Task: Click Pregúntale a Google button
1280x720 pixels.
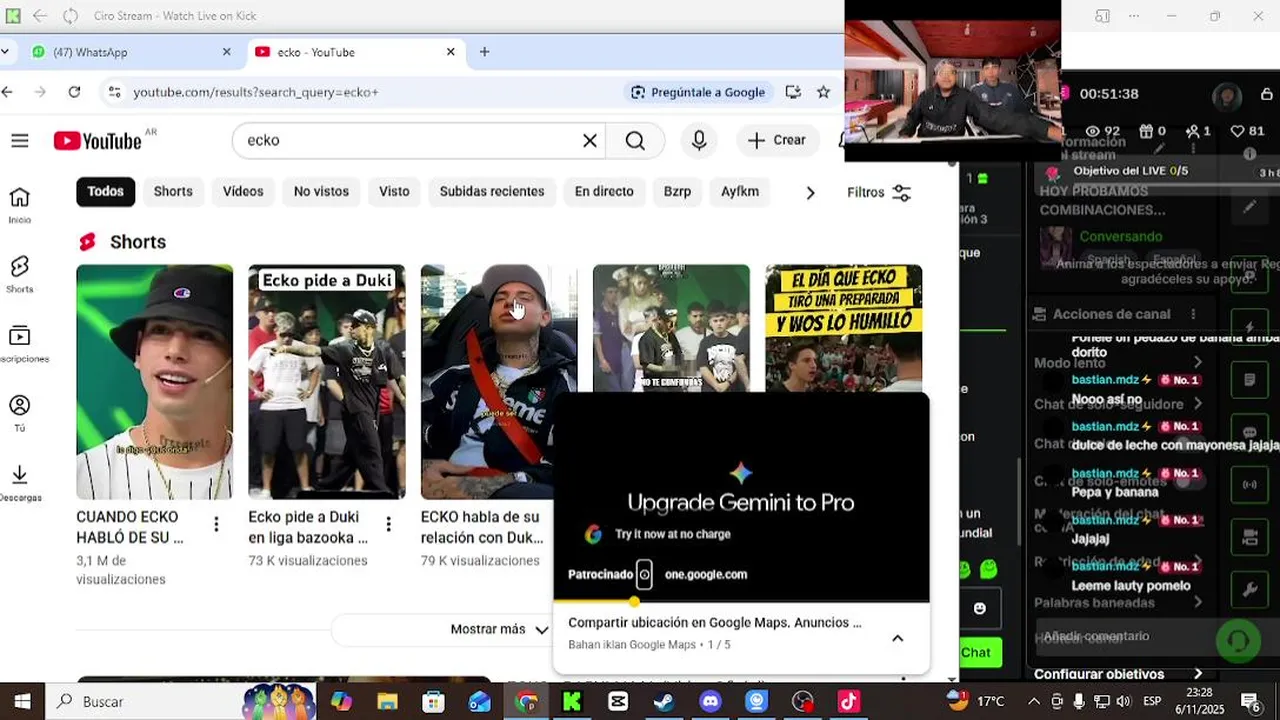Action: 698,92
